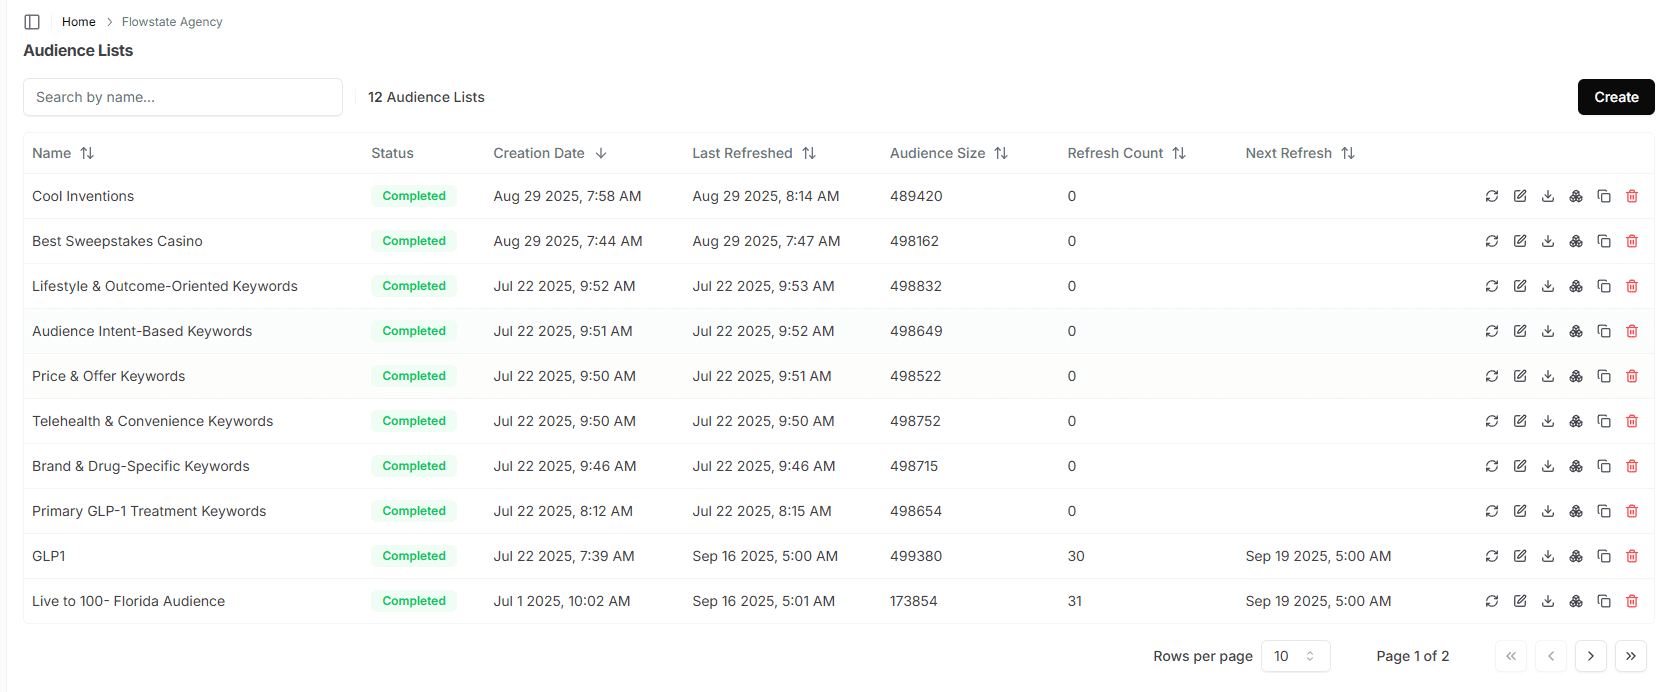Delete the Cool Inventions audience list
The height and width of the screenshot is (692, 1665).
coord(1632,196)
